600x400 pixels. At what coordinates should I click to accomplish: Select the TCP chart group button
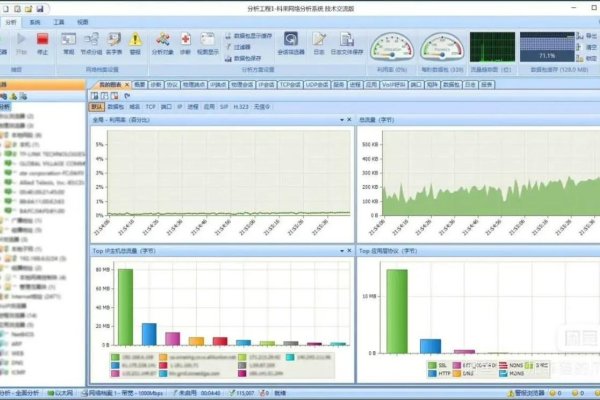point(150,107)
